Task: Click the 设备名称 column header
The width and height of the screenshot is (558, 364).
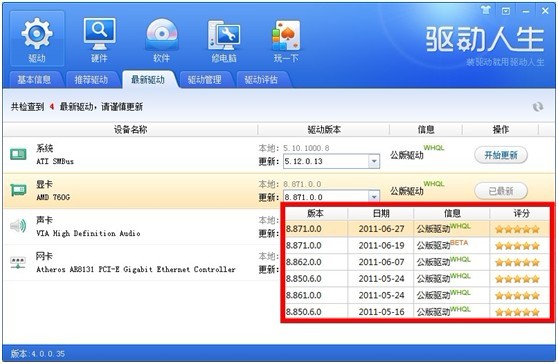Action: pos(130,130)
